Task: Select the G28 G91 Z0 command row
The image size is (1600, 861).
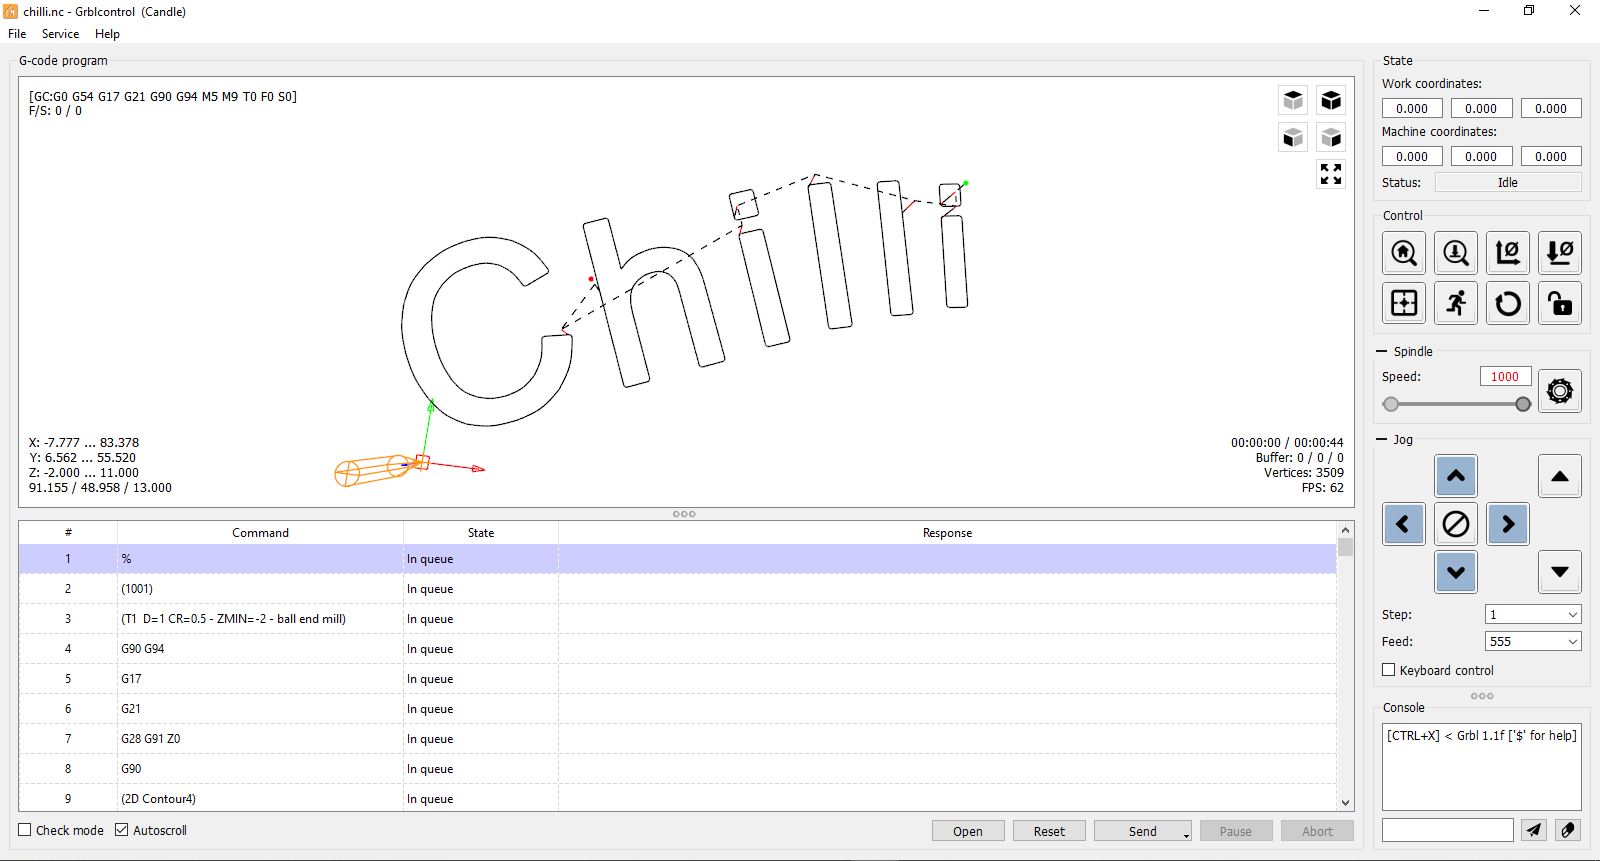Action: coord(677,738)
